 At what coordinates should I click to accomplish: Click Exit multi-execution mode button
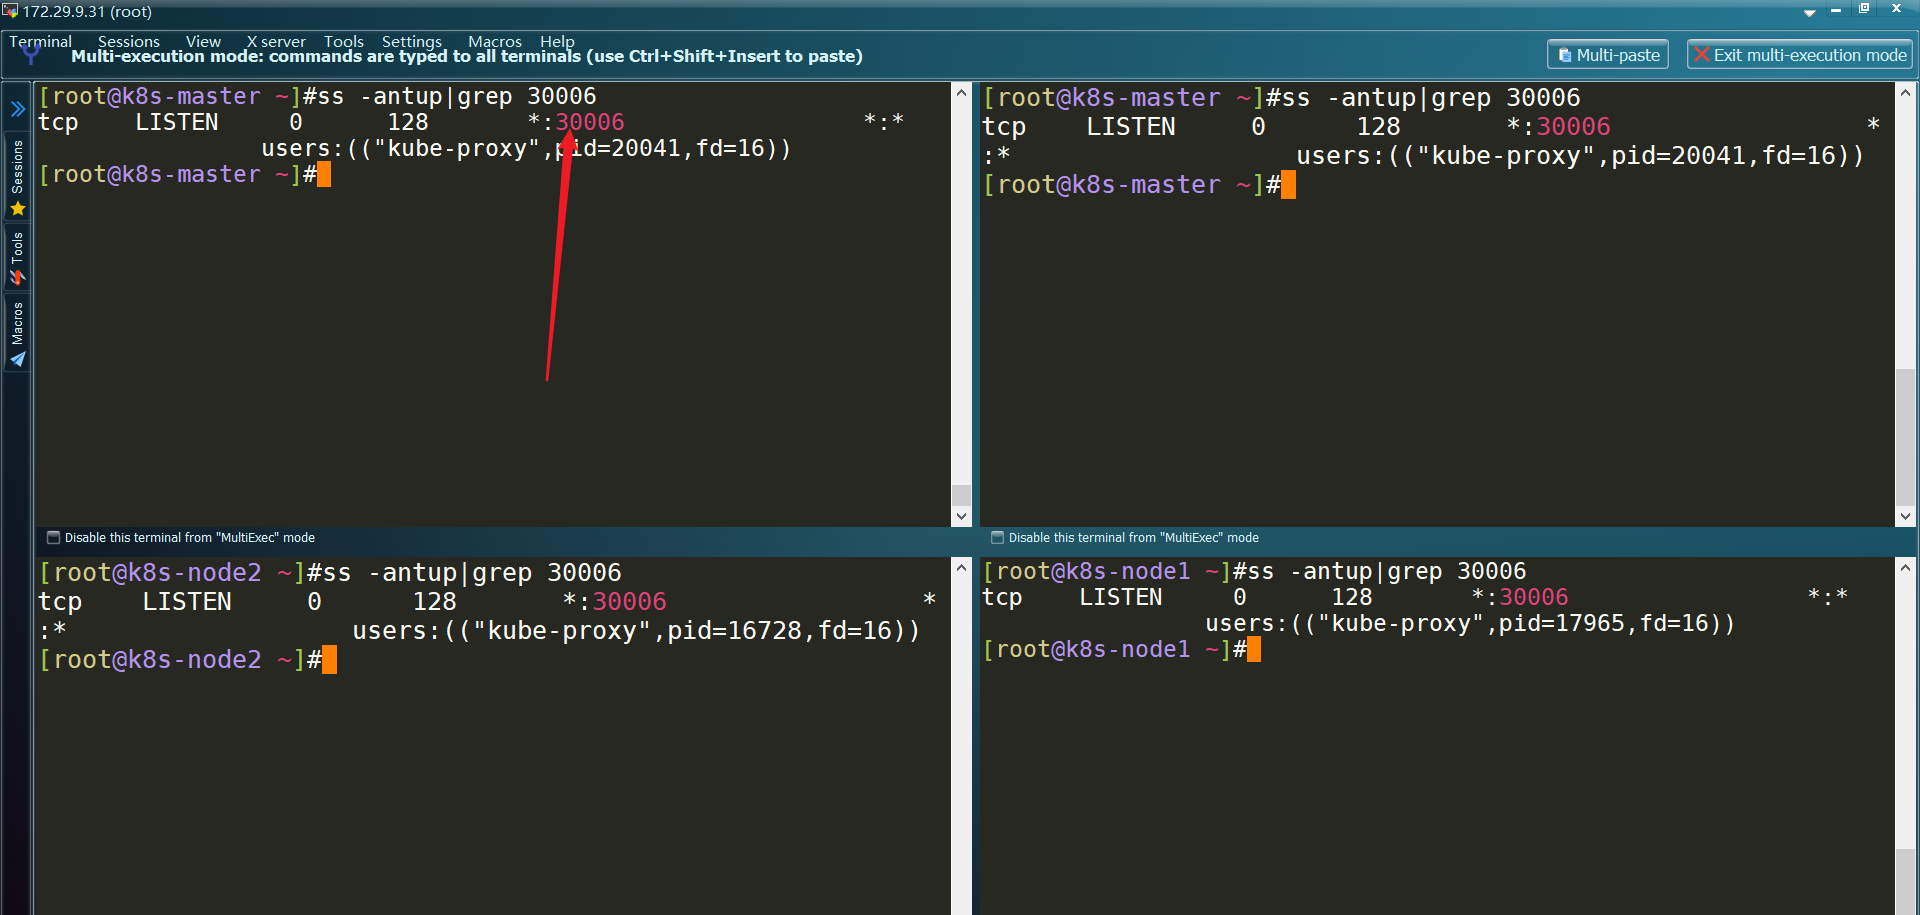(1800, 55)
